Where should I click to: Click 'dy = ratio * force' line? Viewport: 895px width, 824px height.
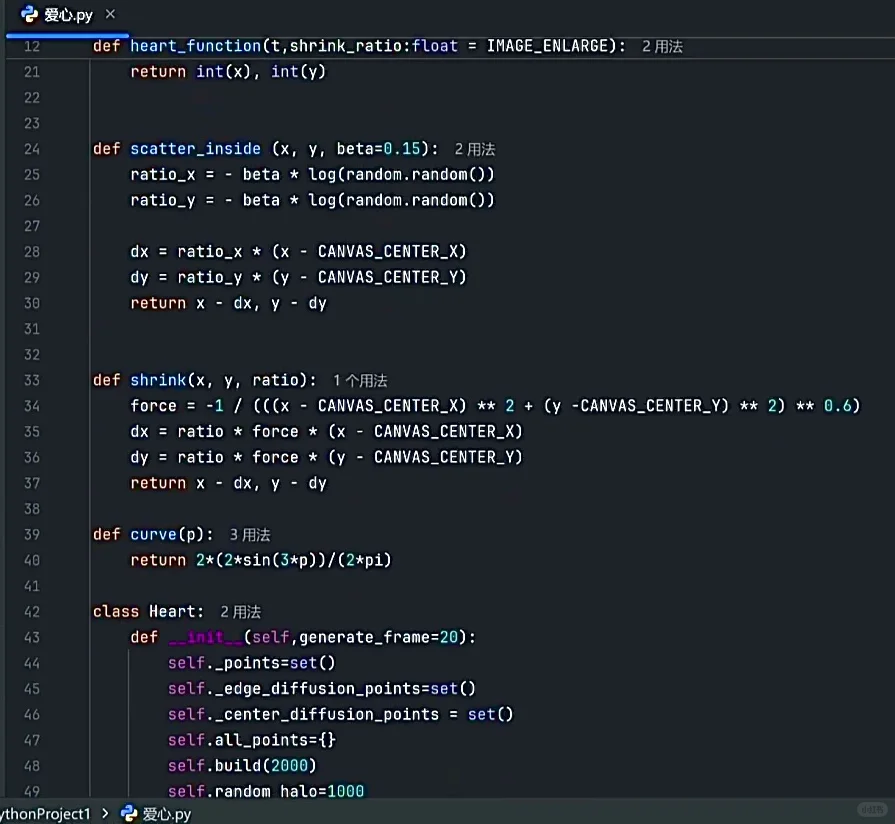click(326, 457)
